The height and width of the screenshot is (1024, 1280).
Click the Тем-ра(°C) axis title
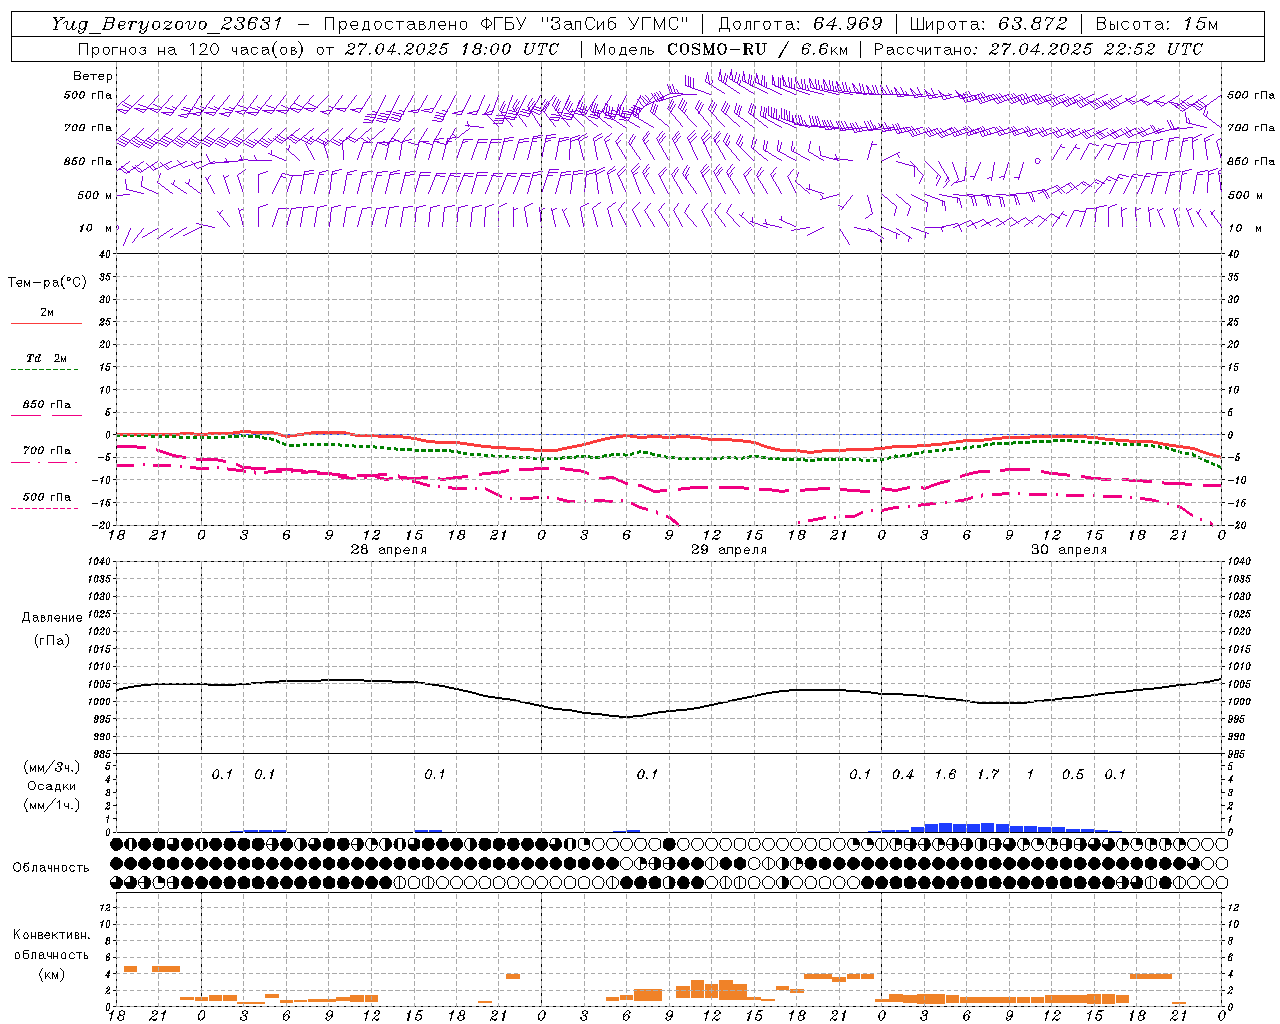[47, 283]
